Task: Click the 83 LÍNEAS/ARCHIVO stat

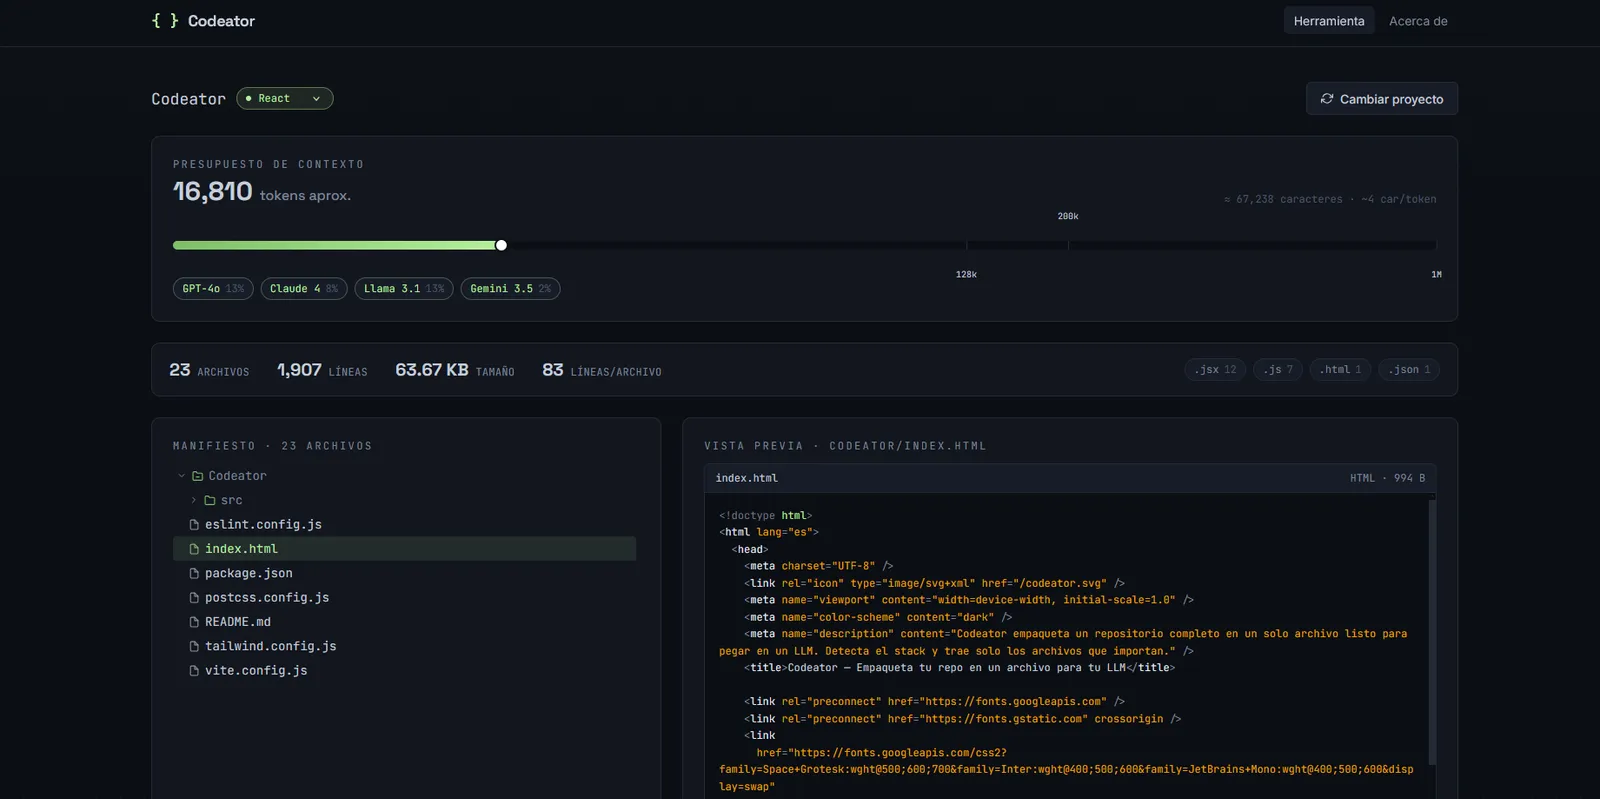Action: (602, 370)
